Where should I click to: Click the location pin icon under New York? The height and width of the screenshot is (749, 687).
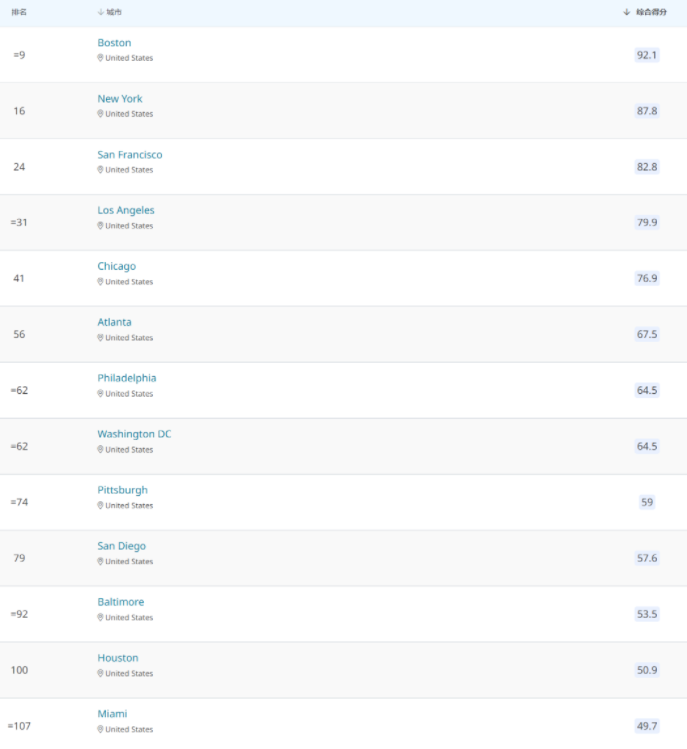click(x=100, y=114)
